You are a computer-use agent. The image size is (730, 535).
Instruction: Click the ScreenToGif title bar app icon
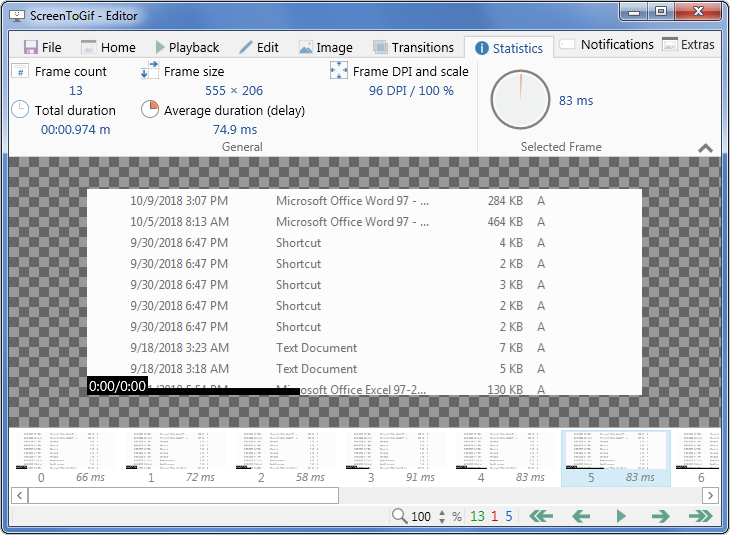17,16
